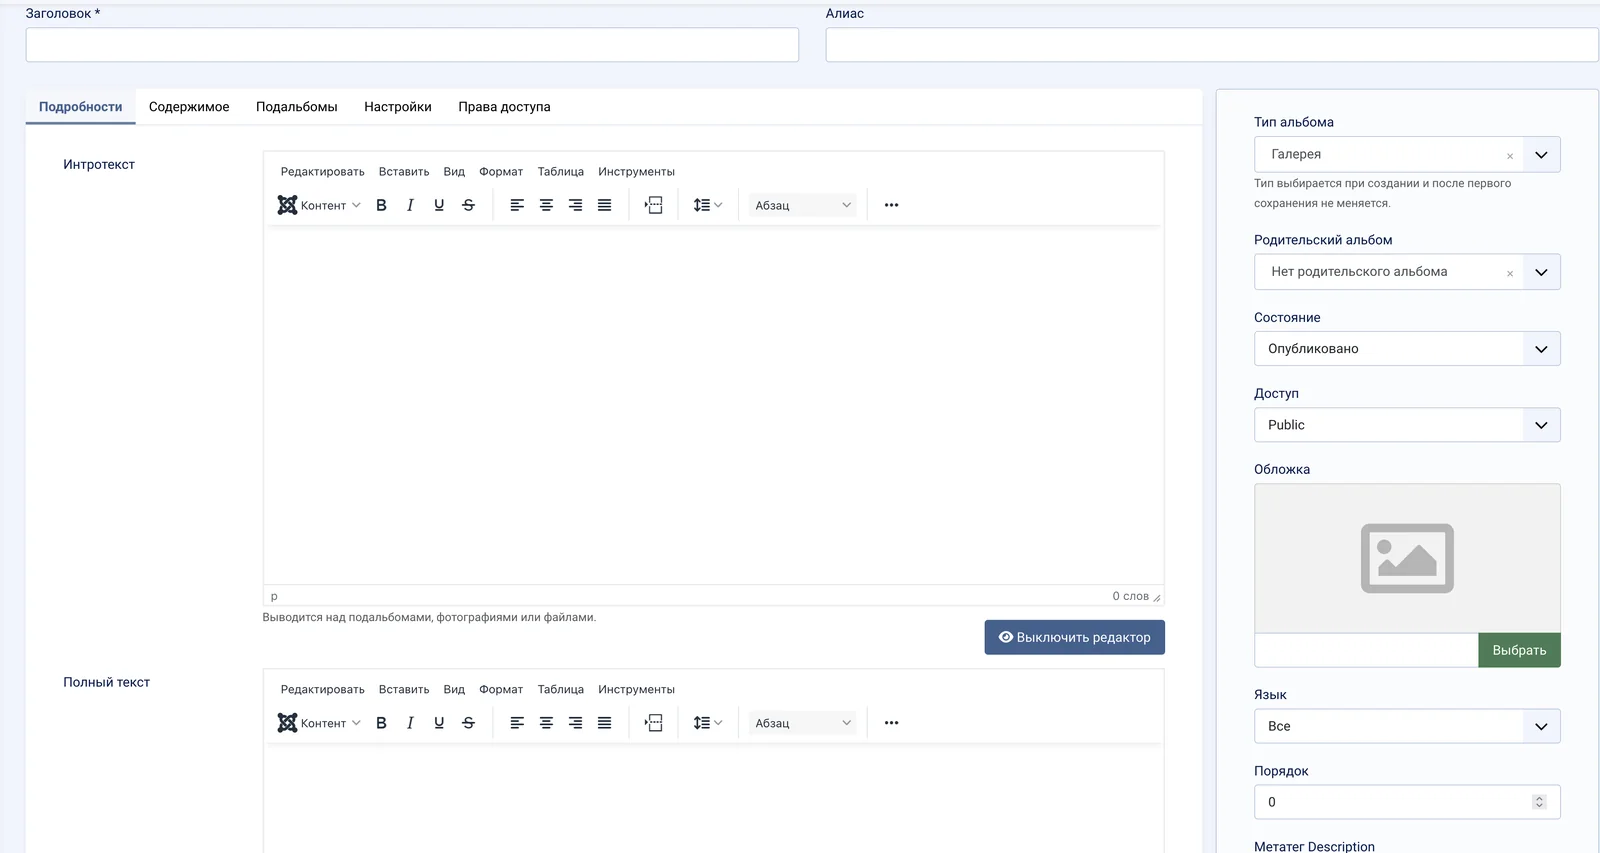1600x853 pixels.
Task: Increment the Порядок number stepper
Action: (1539, 798)
